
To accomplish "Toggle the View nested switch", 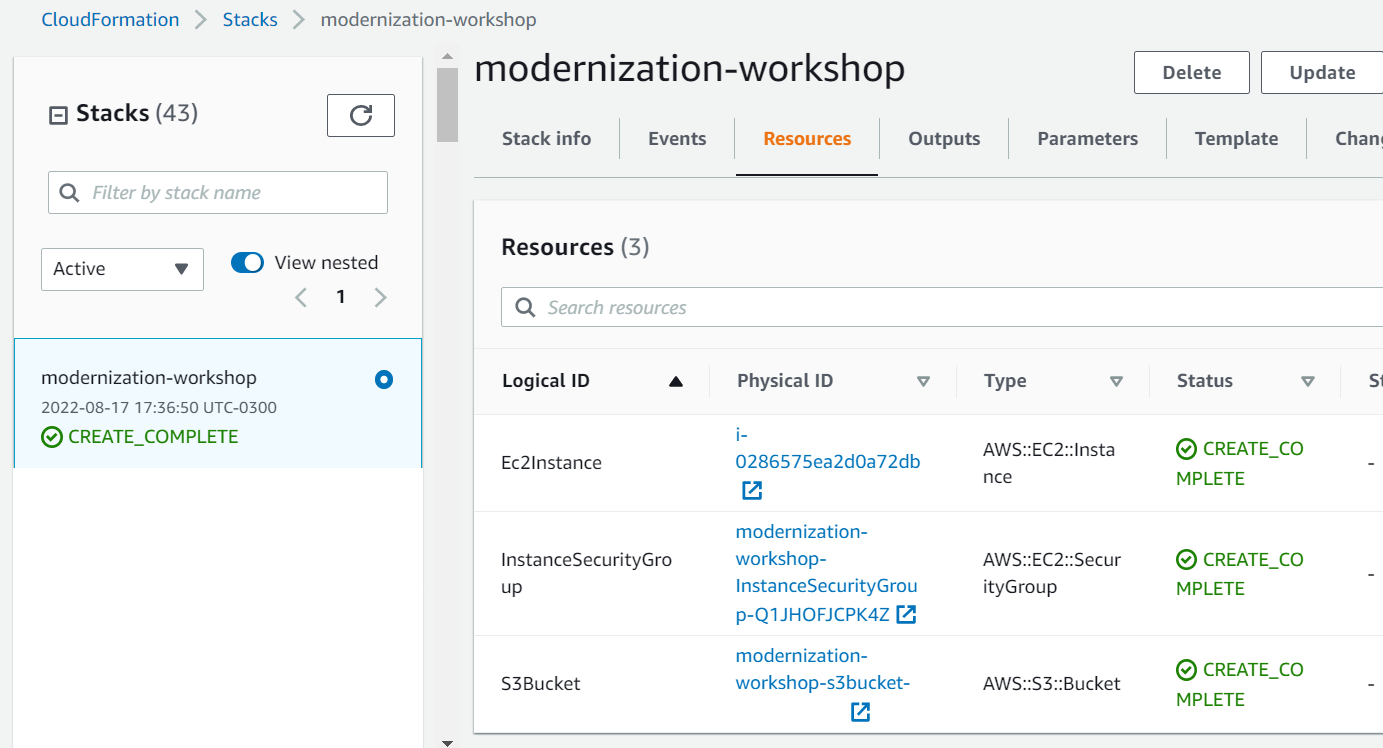I will [x=247, y=262].
